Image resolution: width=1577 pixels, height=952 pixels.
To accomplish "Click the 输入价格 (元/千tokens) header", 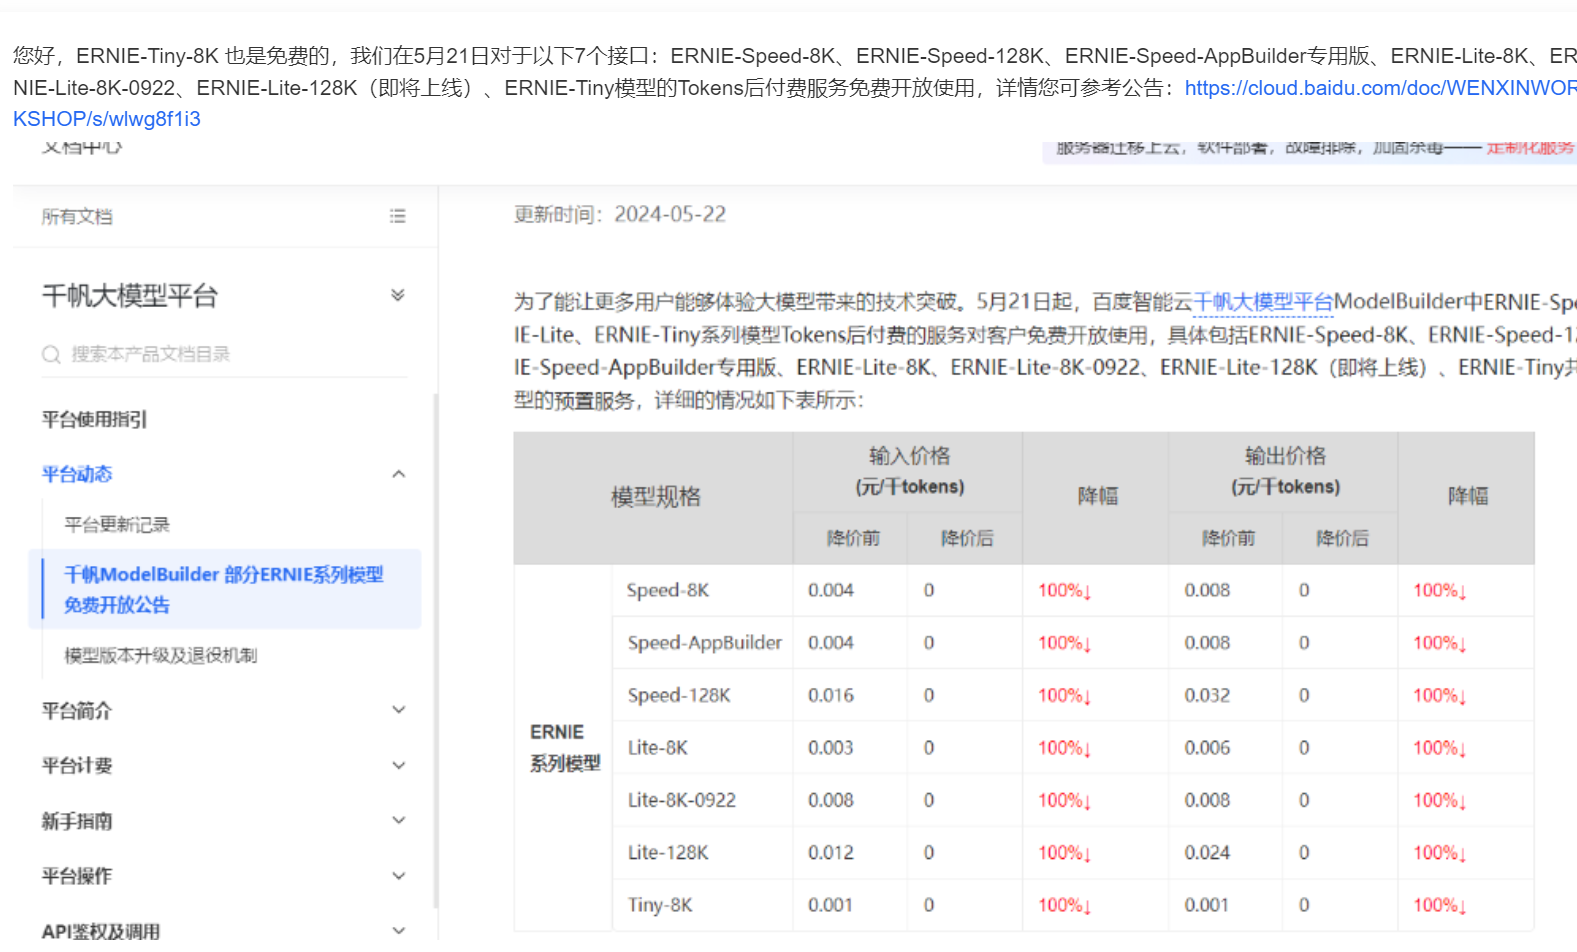I will (x=909, y=471).
